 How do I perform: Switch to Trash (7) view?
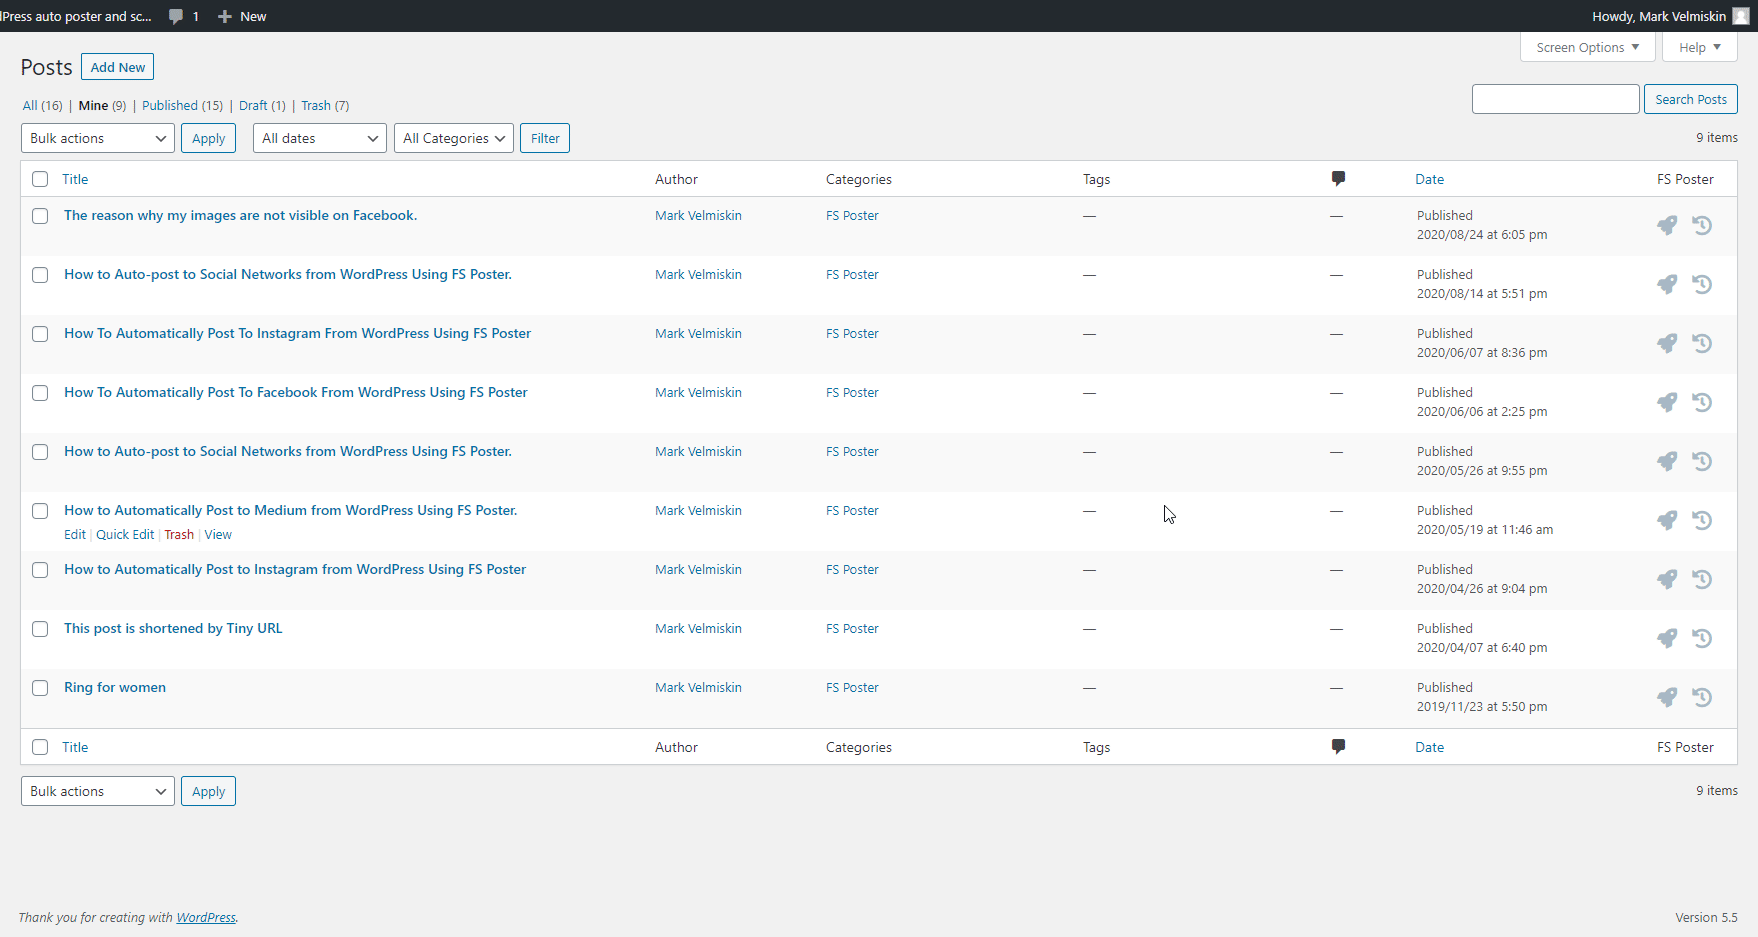(x=325, y=105)
